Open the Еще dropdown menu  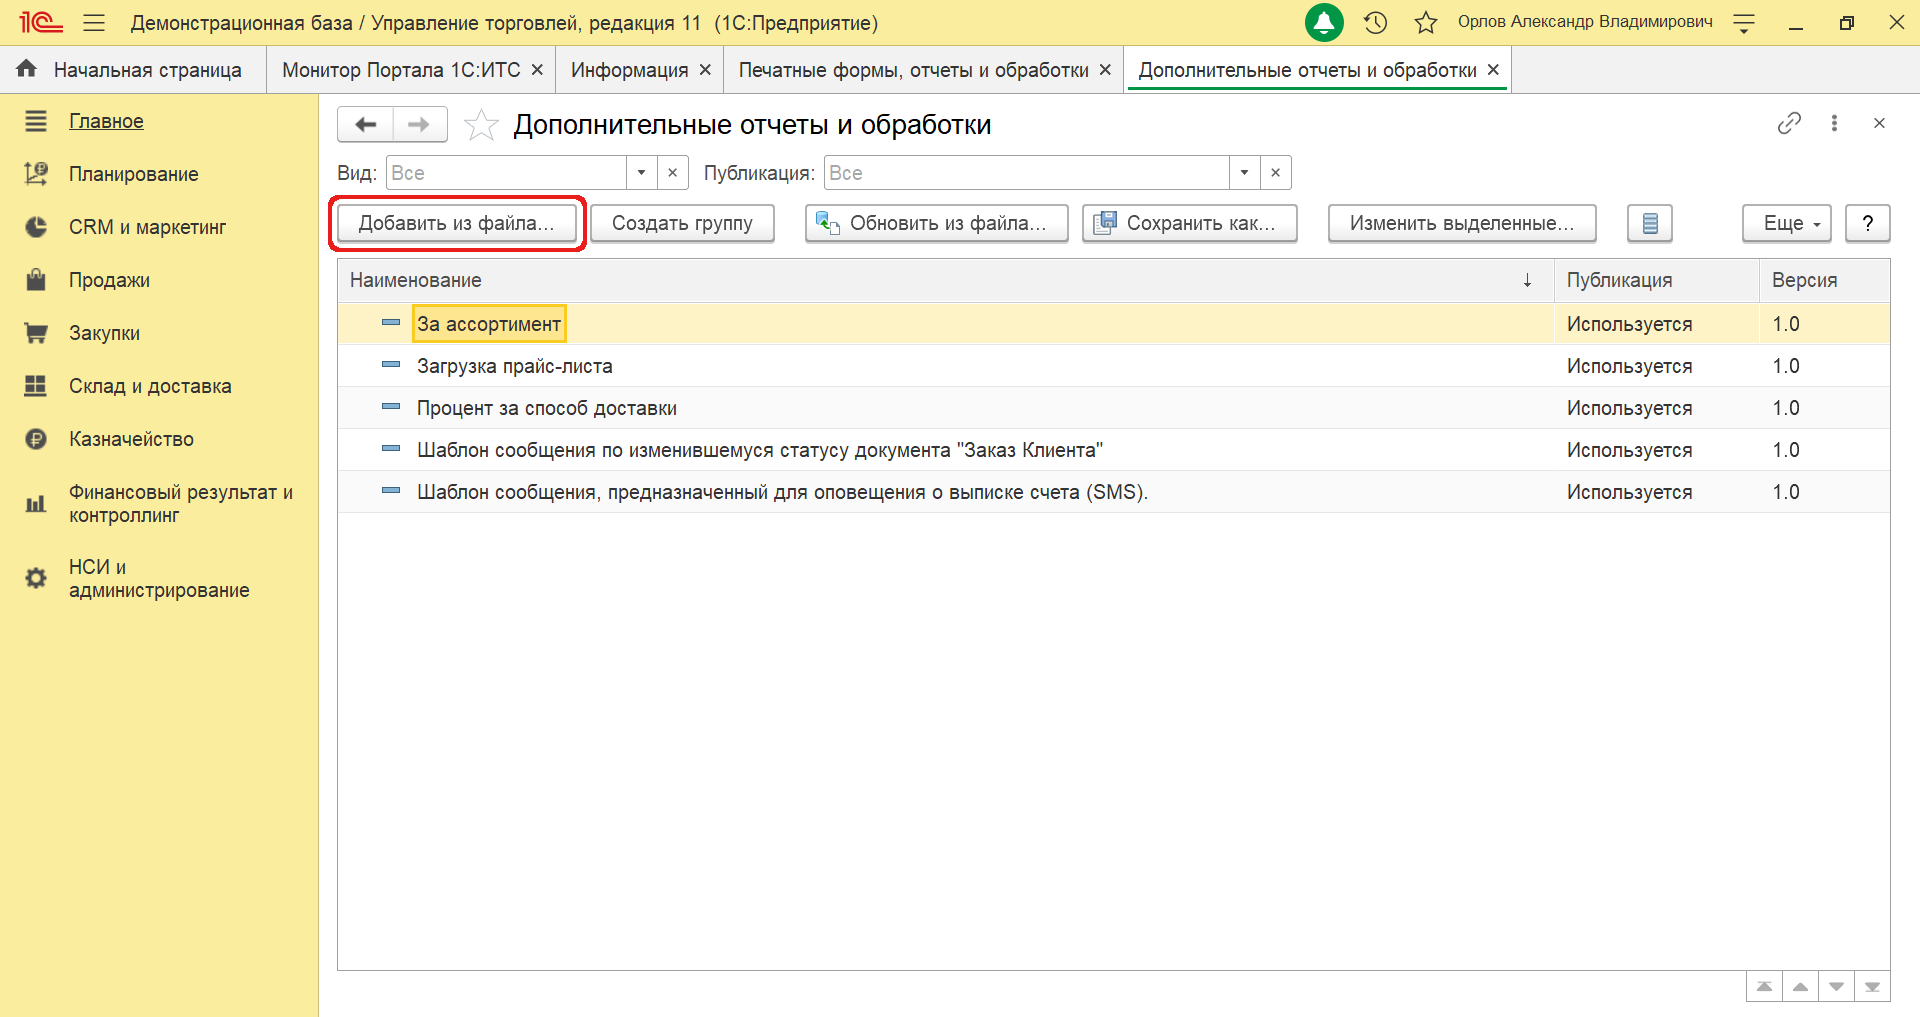pyautogui.click(x=1786, y=223)
